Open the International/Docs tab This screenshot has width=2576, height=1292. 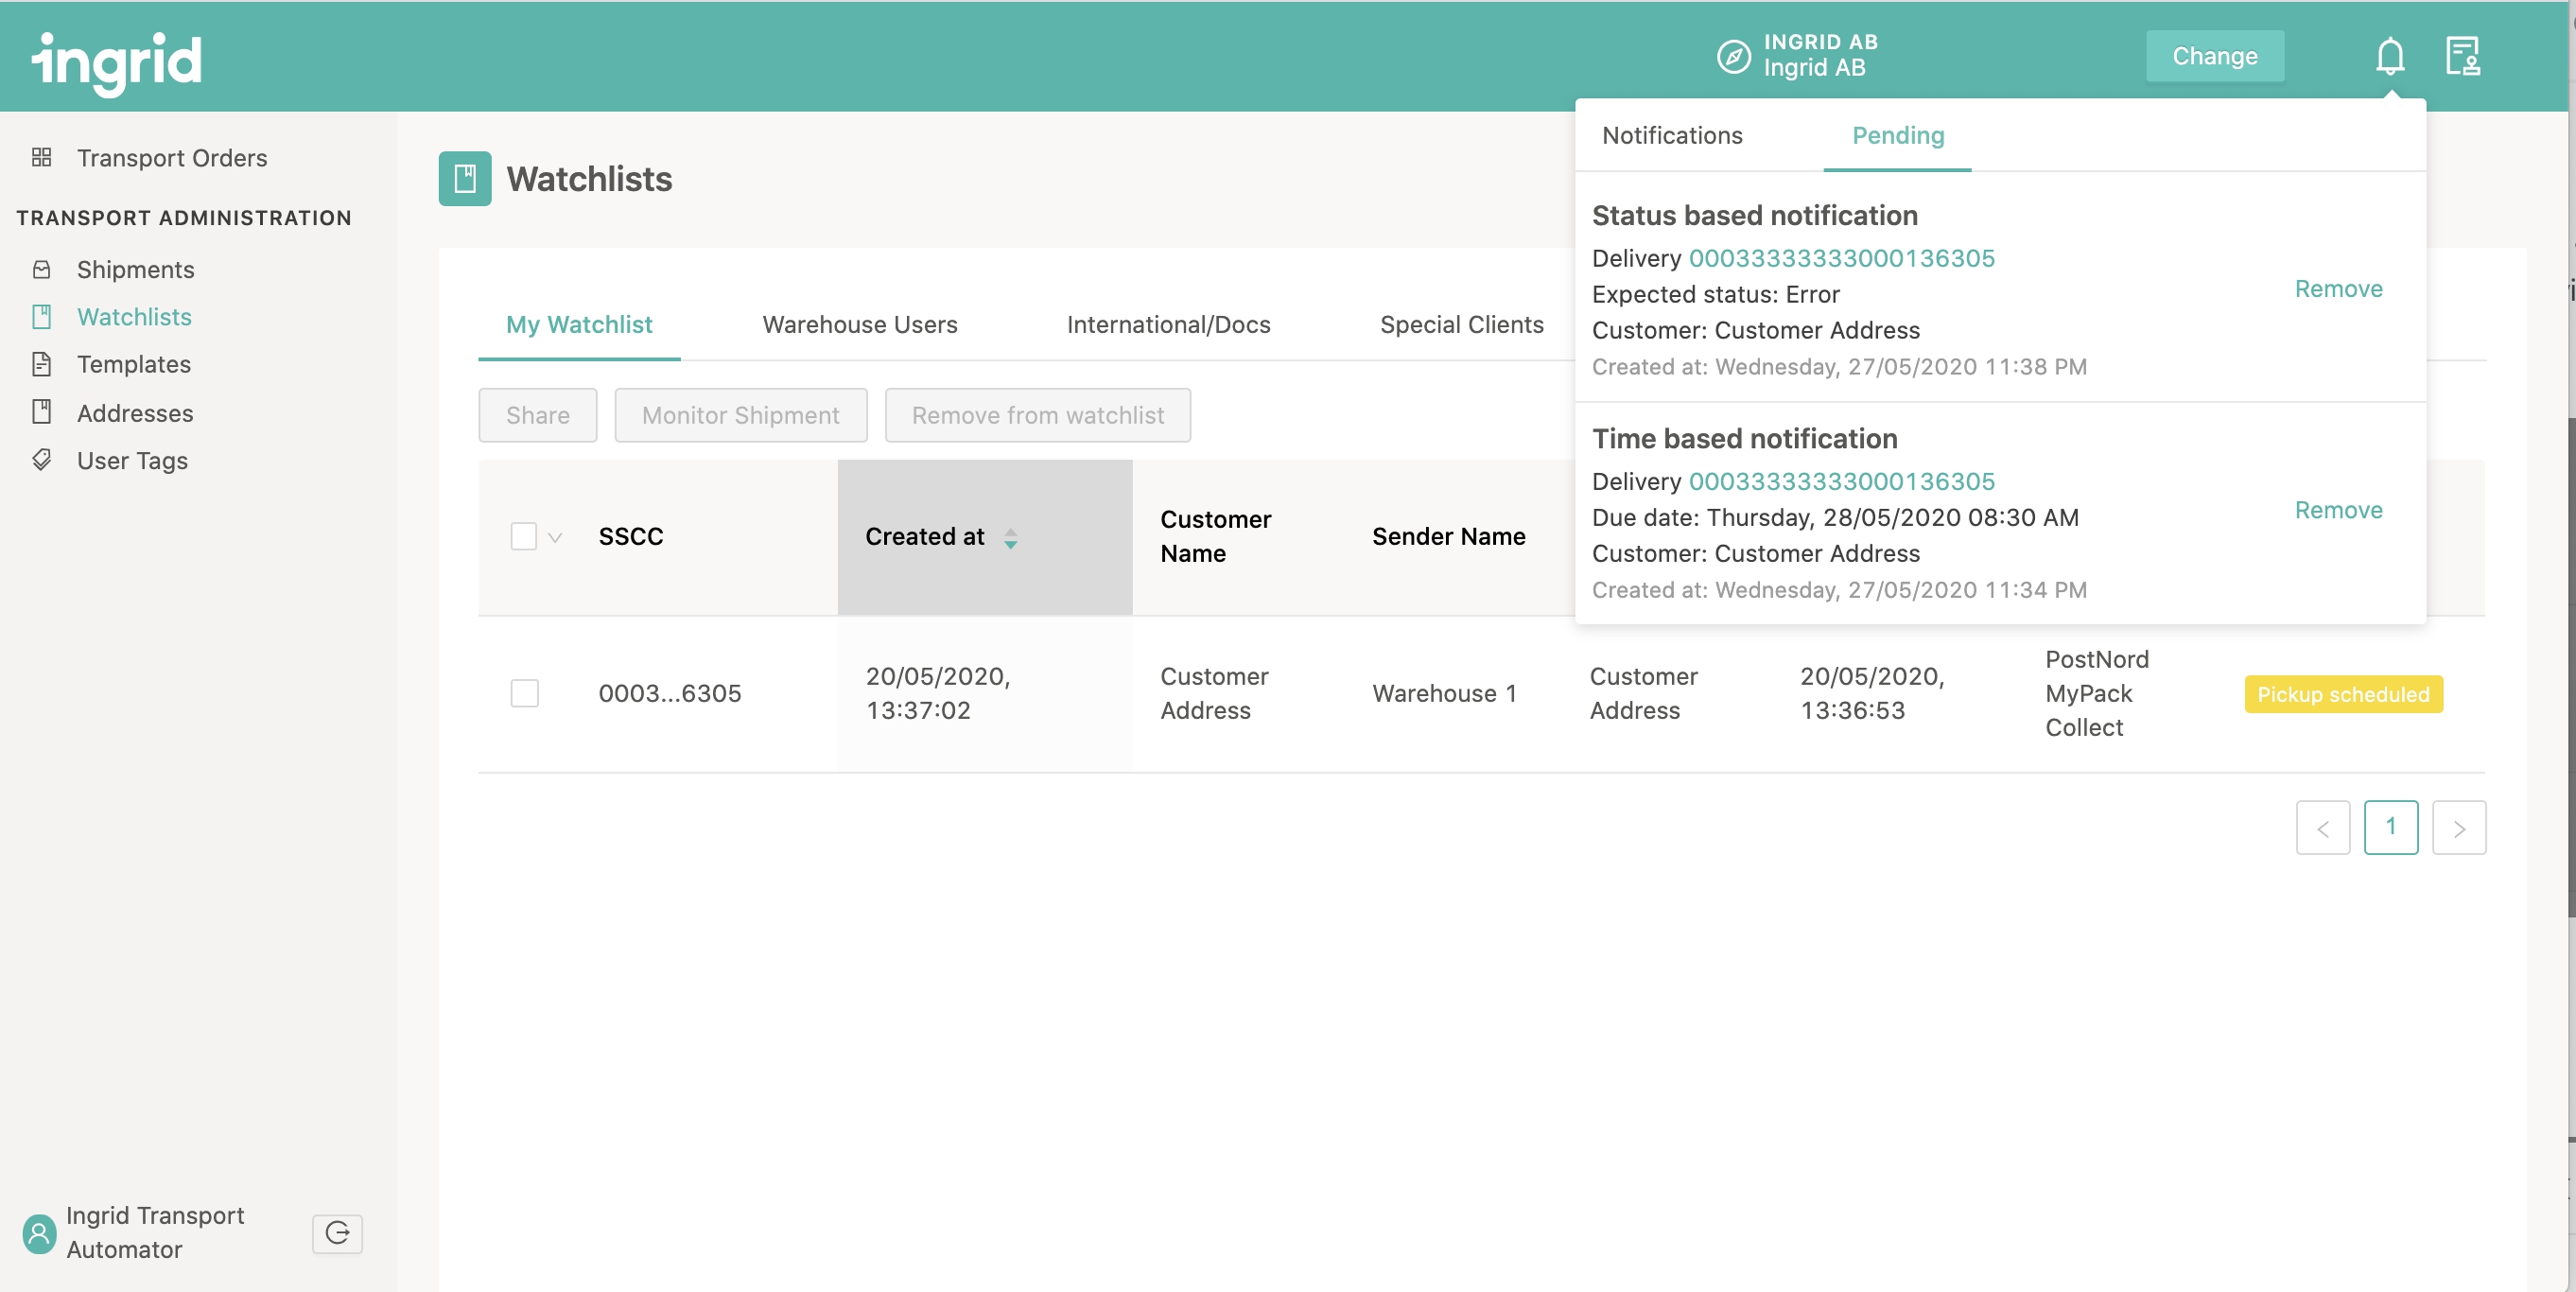coord(1168,324)
